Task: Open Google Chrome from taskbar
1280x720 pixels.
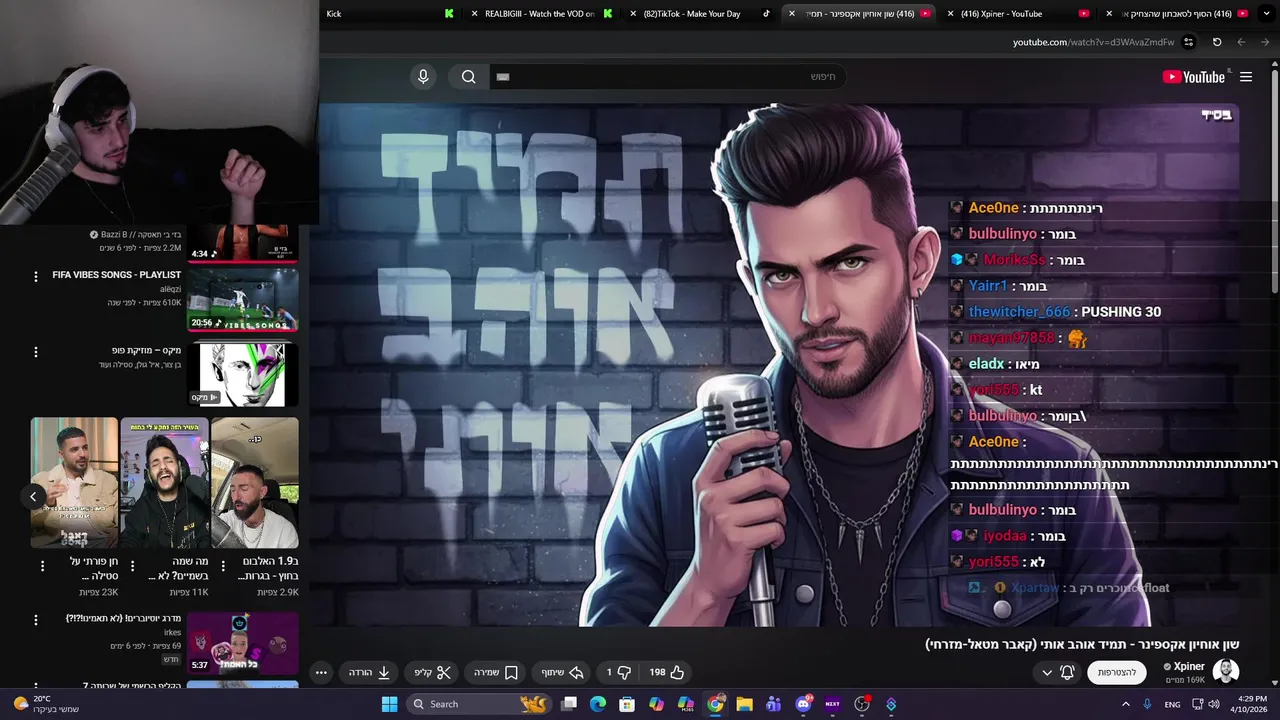Action: tap(715, 704)
